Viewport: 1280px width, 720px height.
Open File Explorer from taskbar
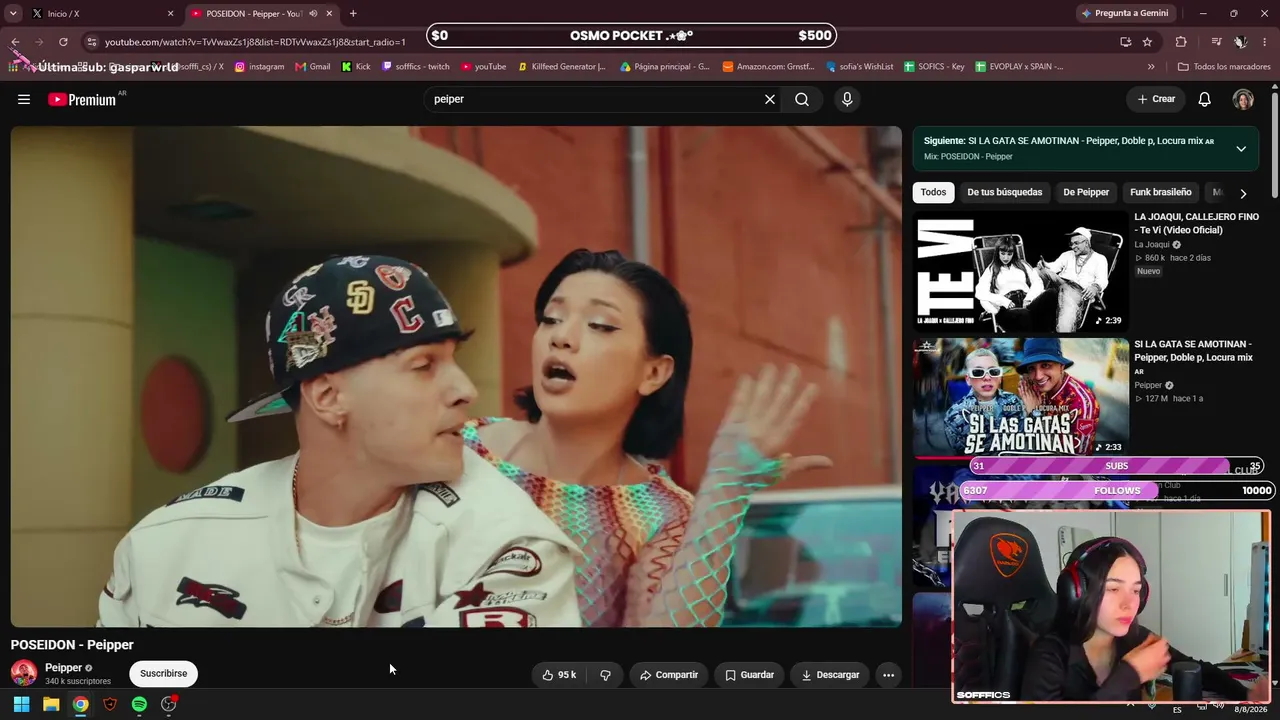pos(51,704)
